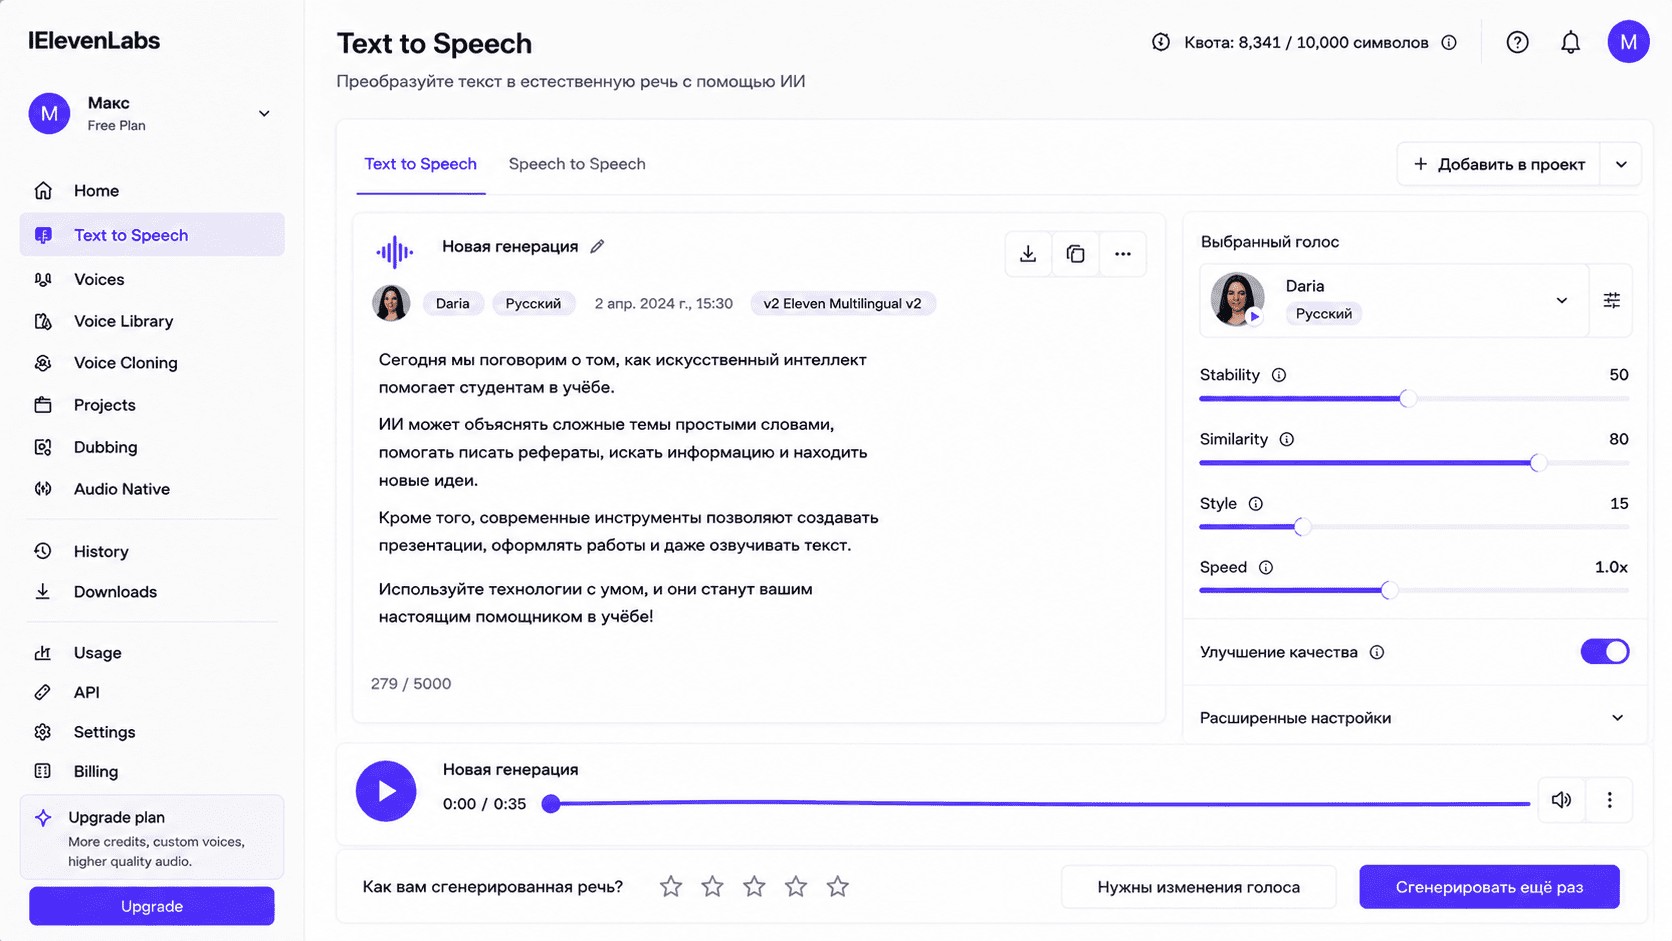Click the Upgrade plan promo card

[152, 838]
